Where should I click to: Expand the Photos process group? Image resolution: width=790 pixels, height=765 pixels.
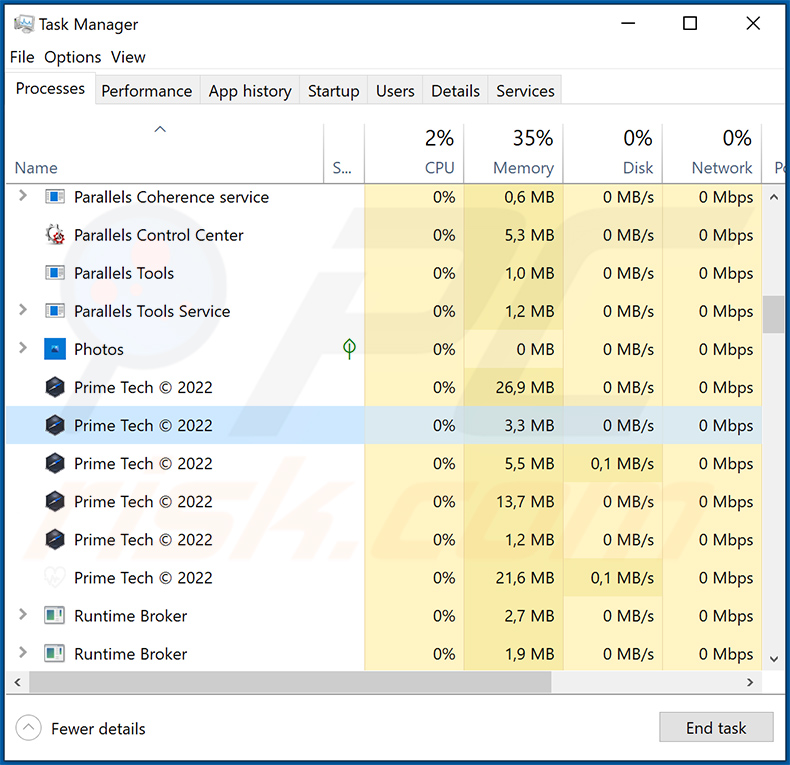point(23,349)
